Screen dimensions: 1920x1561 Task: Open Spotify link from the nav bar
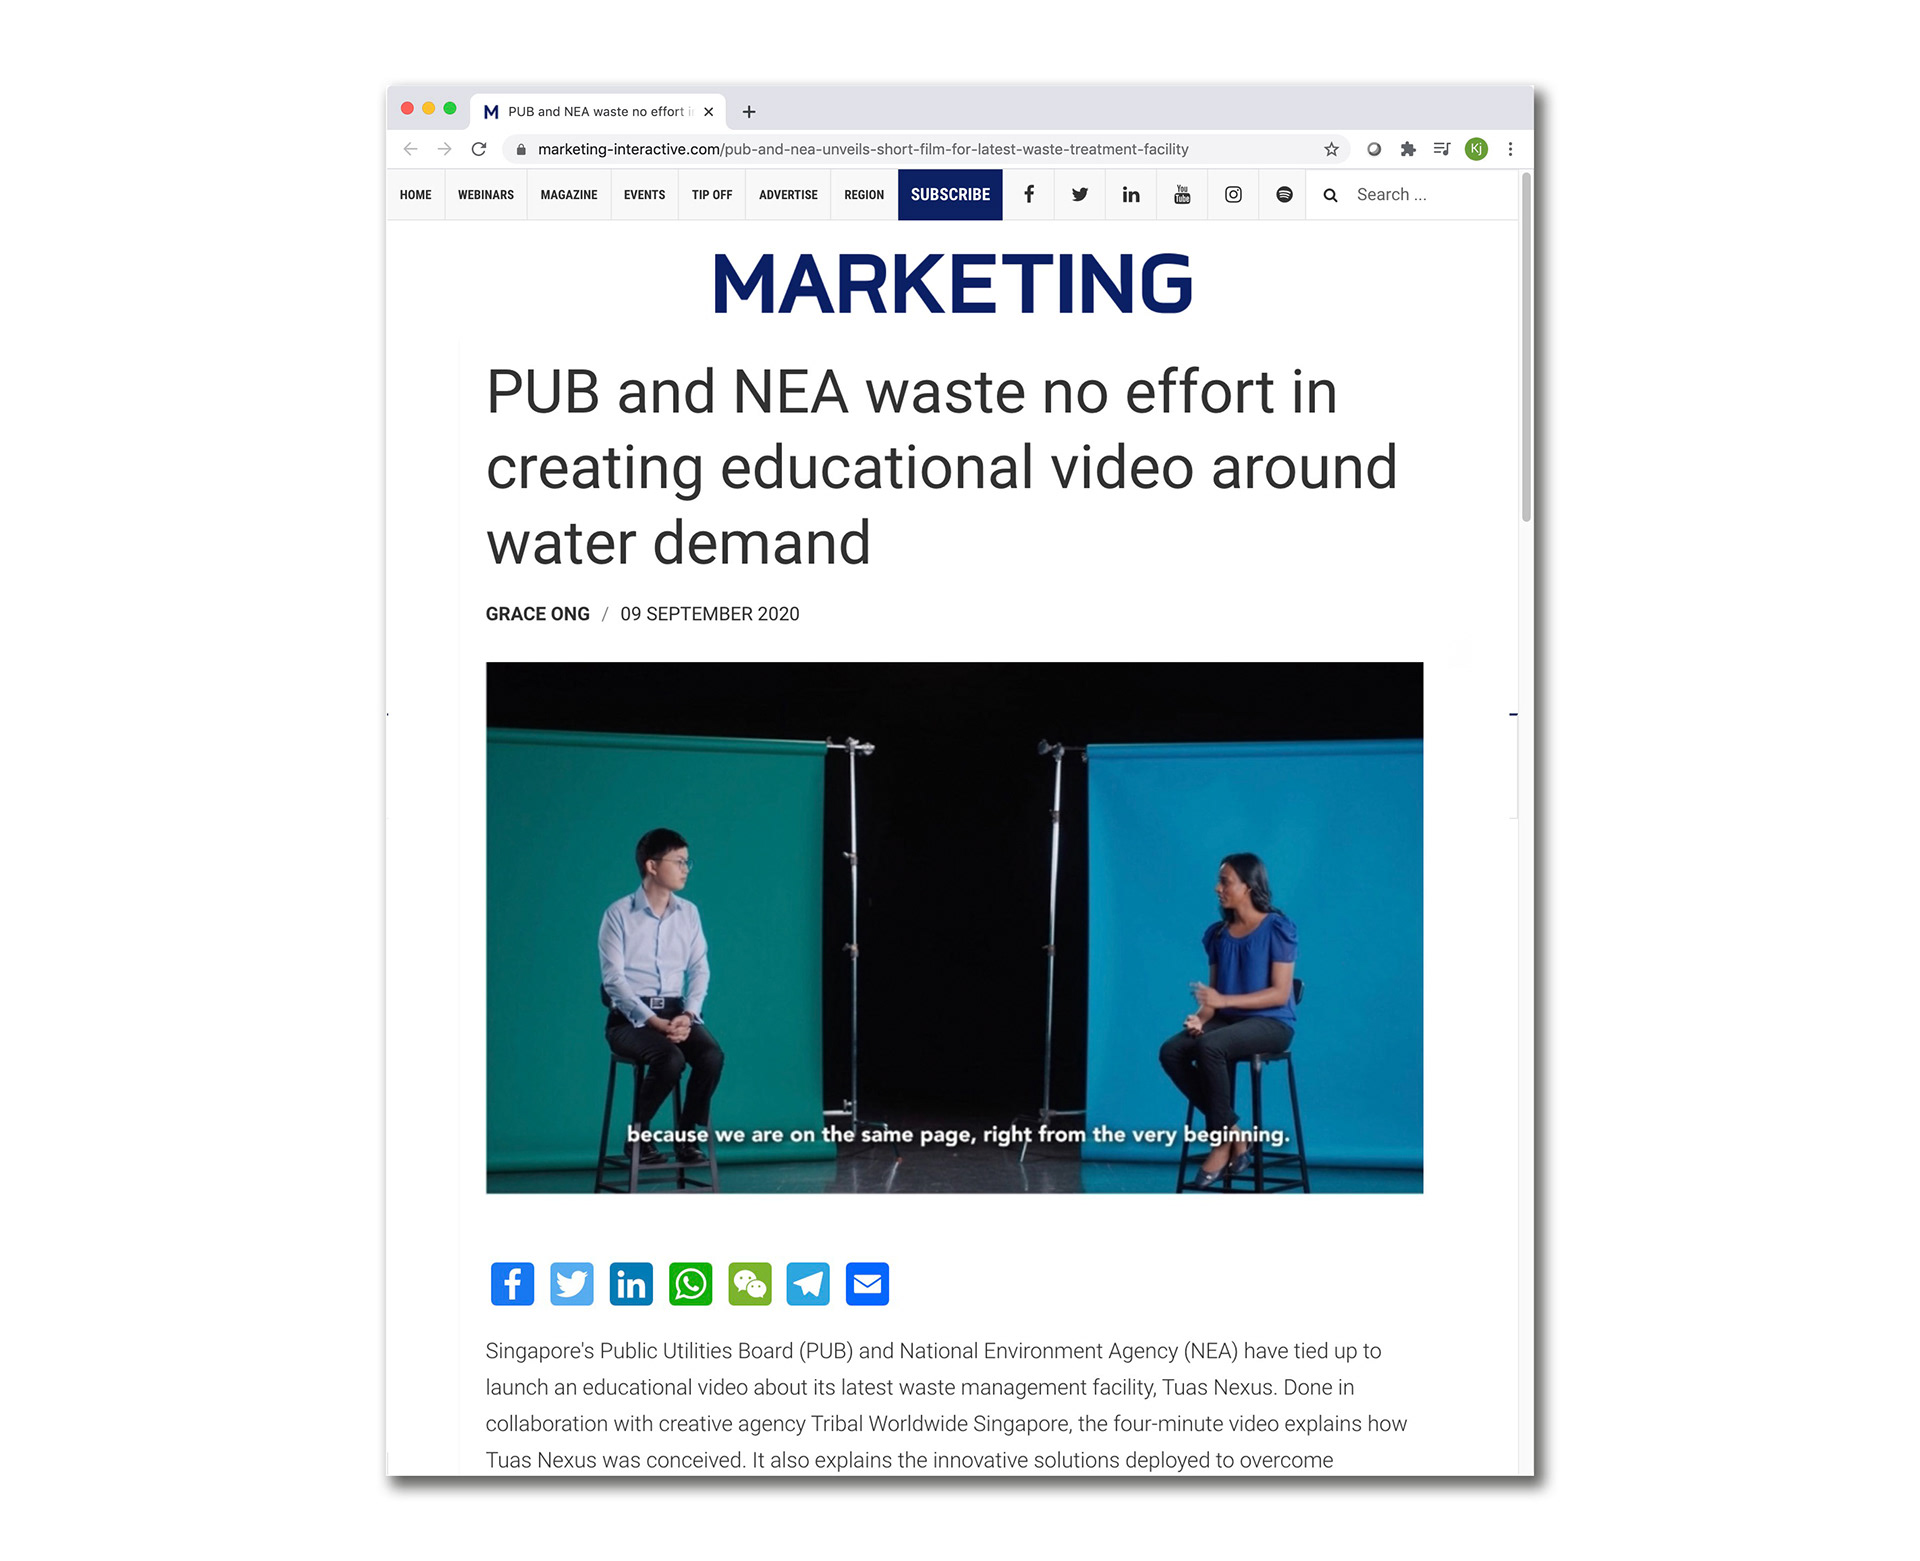[1284, 195]
